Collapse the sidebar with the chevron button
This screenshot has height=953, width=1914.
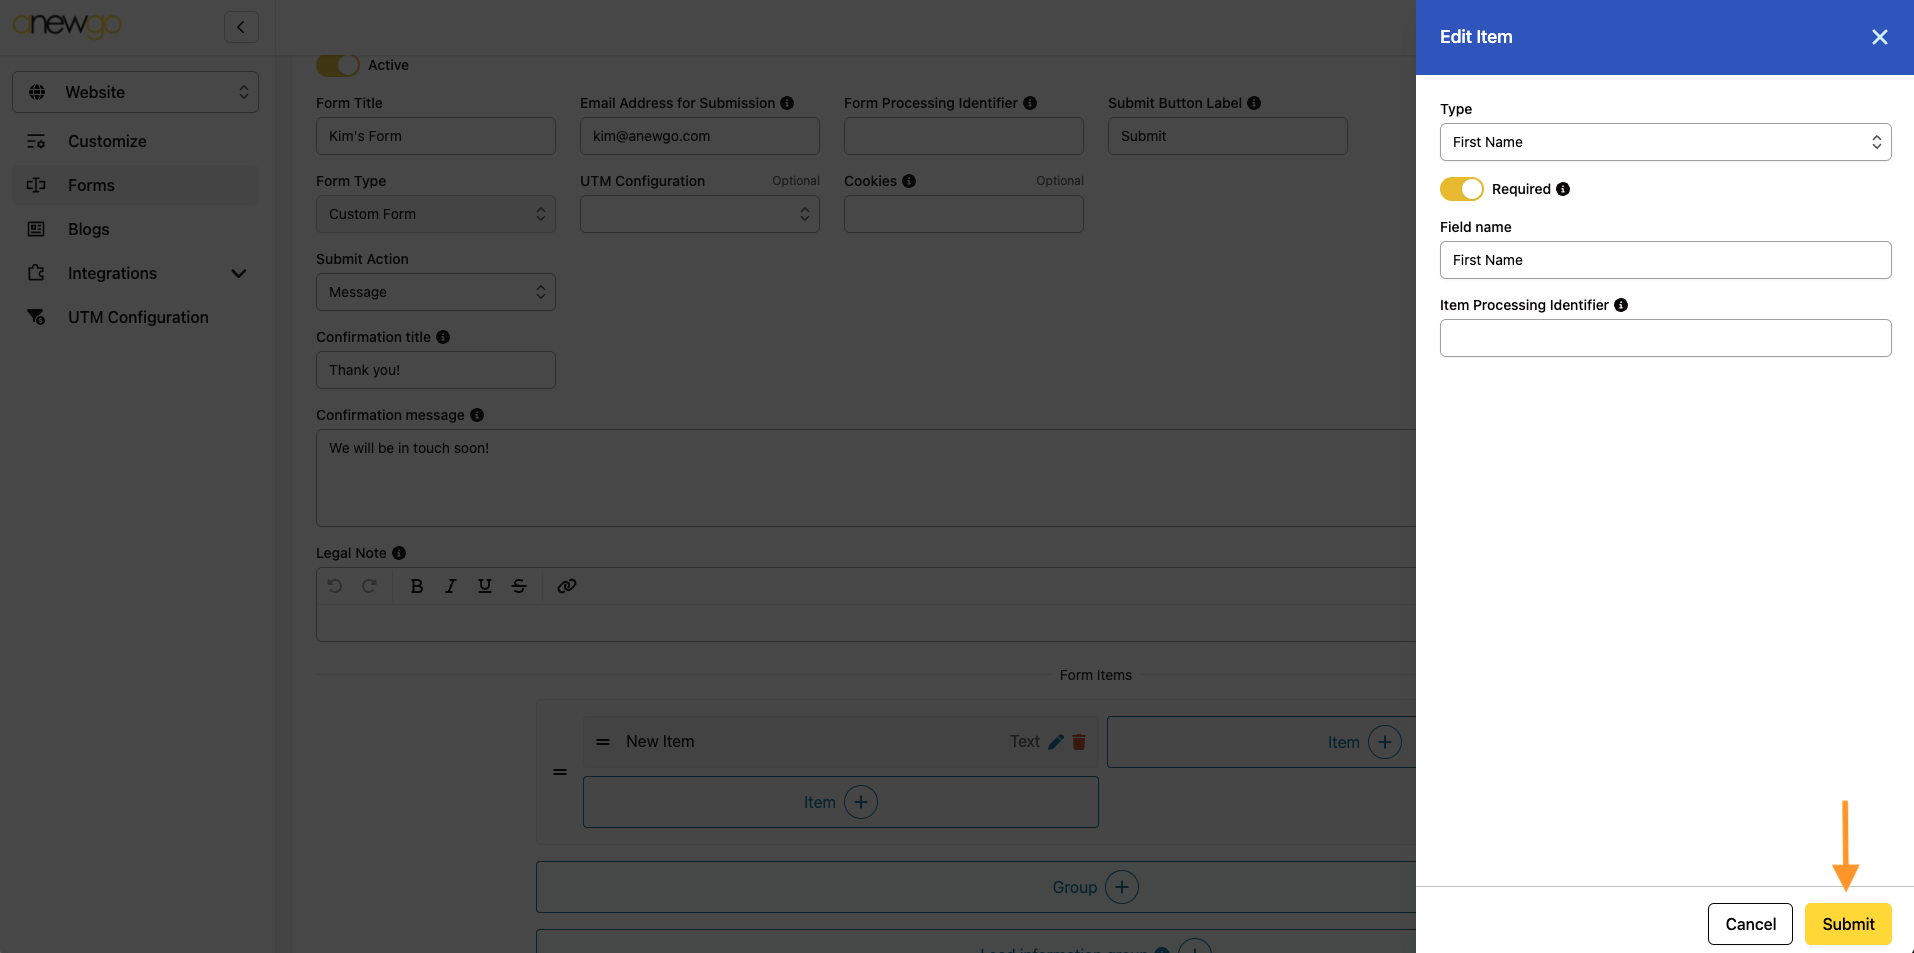click(241, 27)
